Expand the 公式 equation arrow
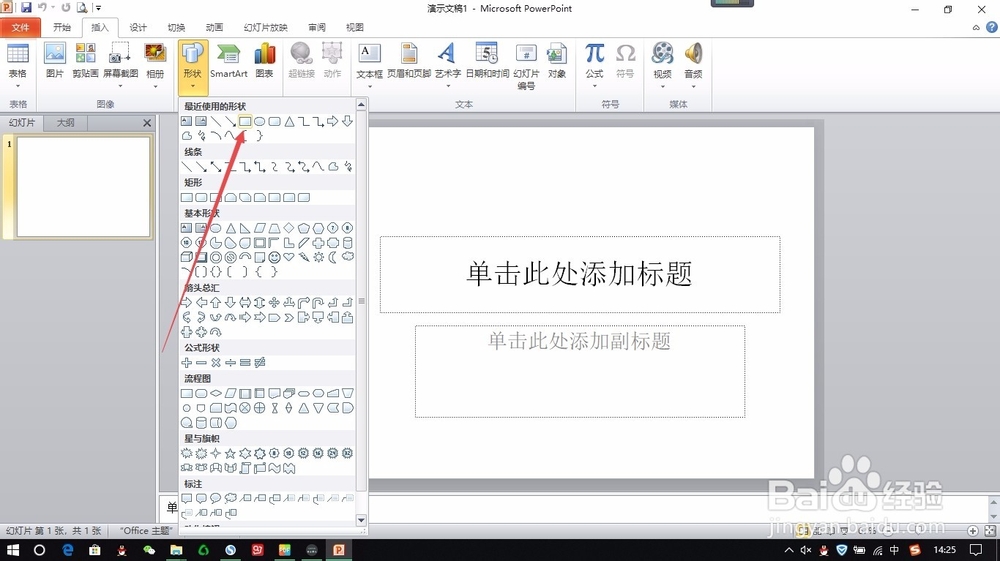Image resolution: width=1000 pixels, height=561 pixels. tap(594, 85)
